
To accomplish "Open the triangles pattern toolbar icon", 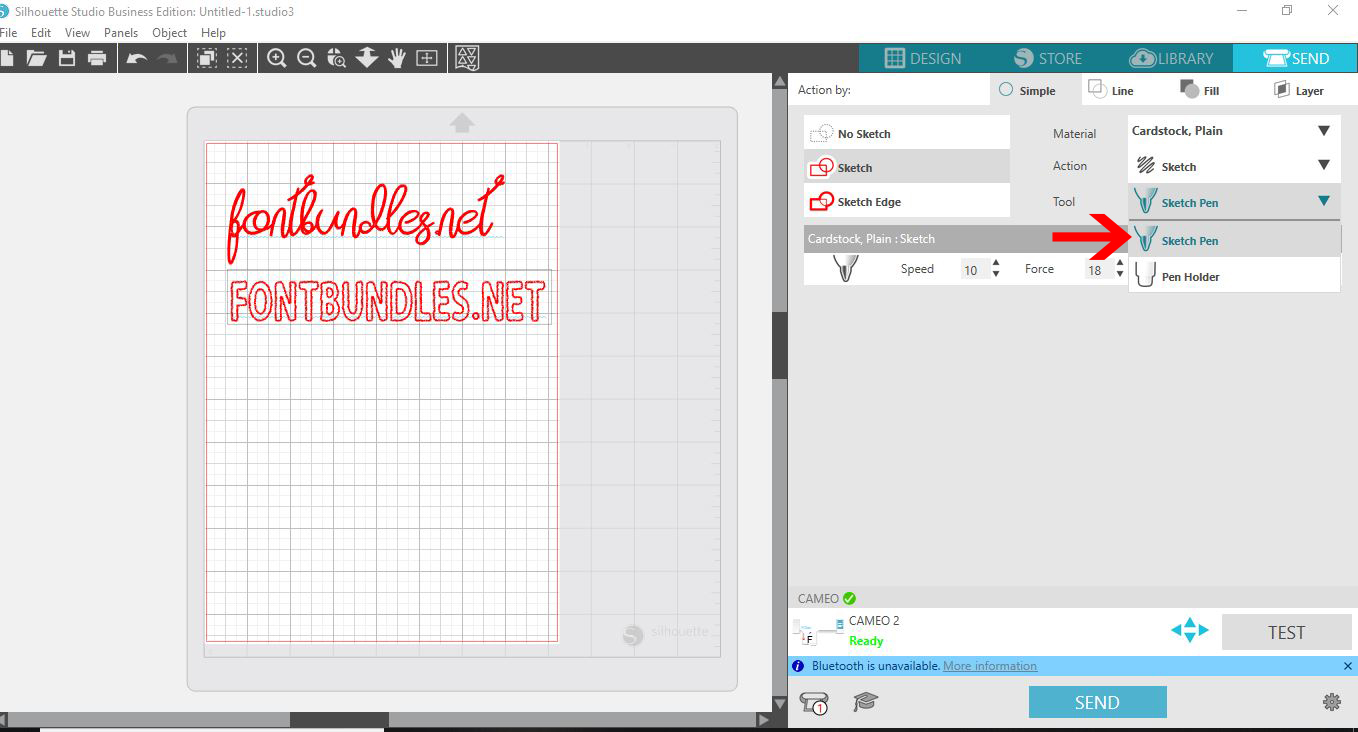I will click(x=467, y=58).
